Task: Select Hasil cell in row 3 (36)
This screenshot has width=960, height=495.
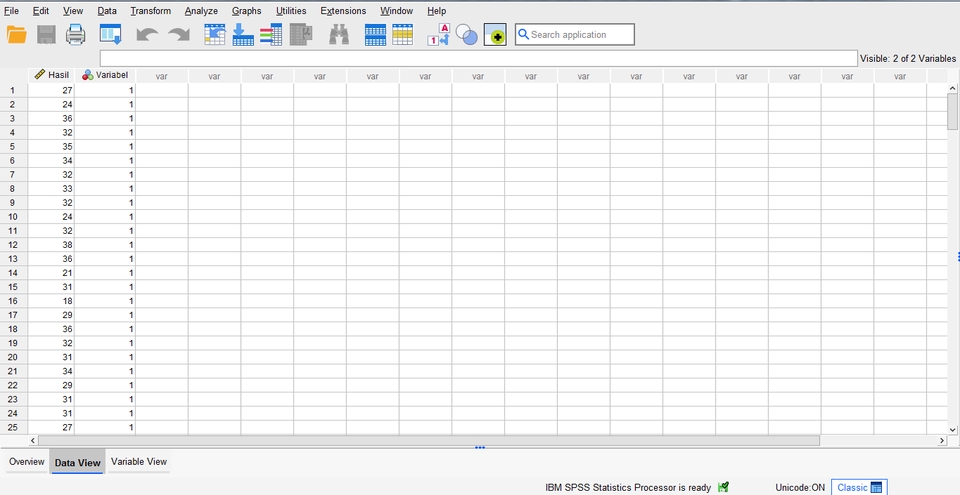Action: pyautogui.click(x=51, y=118)
